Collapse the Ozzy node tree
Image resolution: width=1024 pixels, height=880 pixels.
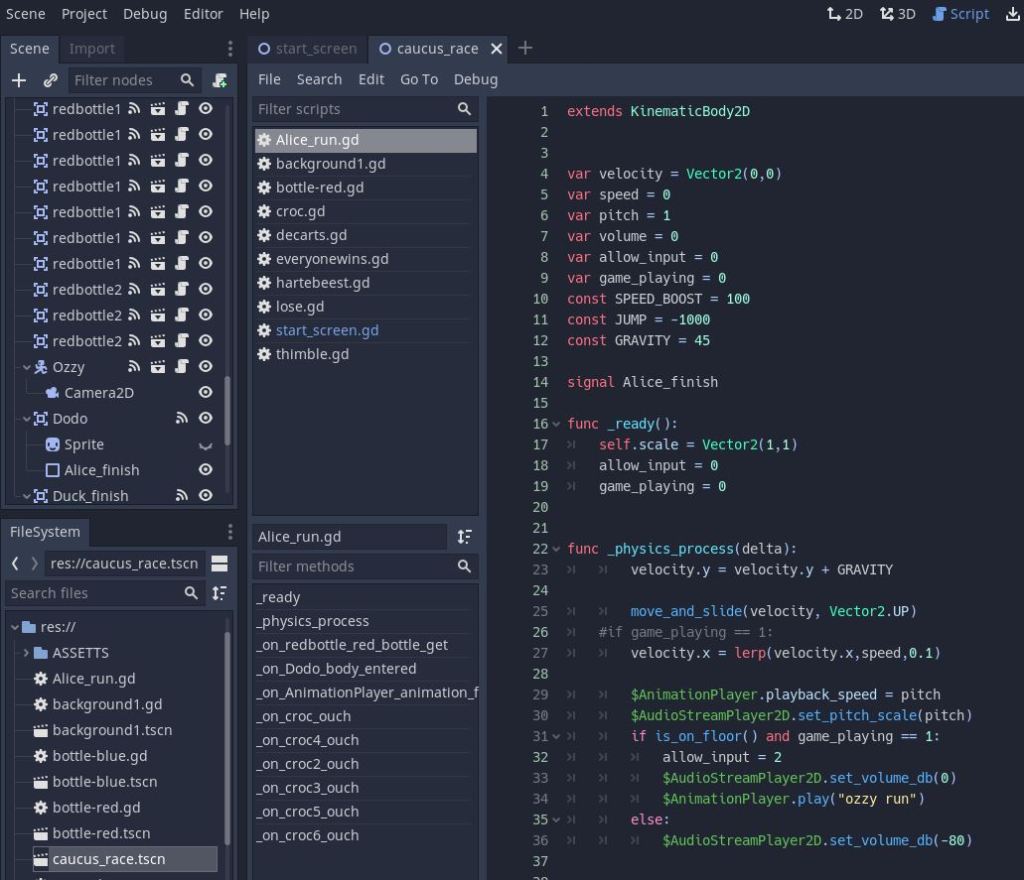click(x=27, y=367)
